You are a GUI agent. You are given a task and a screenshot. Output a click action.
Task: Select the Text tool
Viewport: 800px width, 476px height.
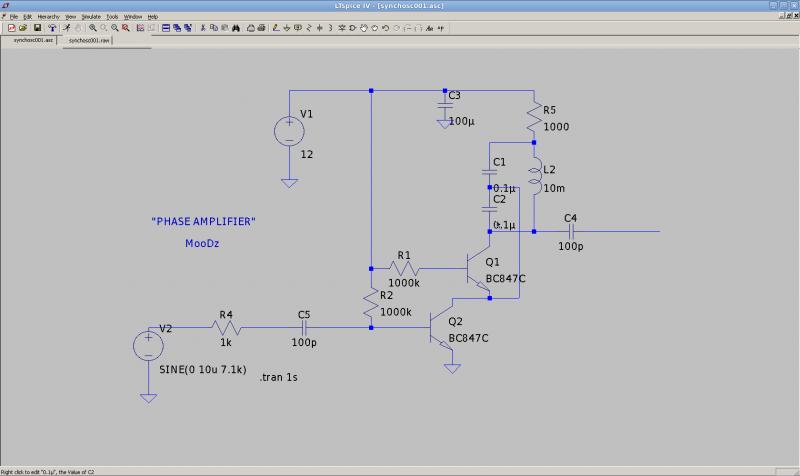pyautogui.click(x=430, y=28)
